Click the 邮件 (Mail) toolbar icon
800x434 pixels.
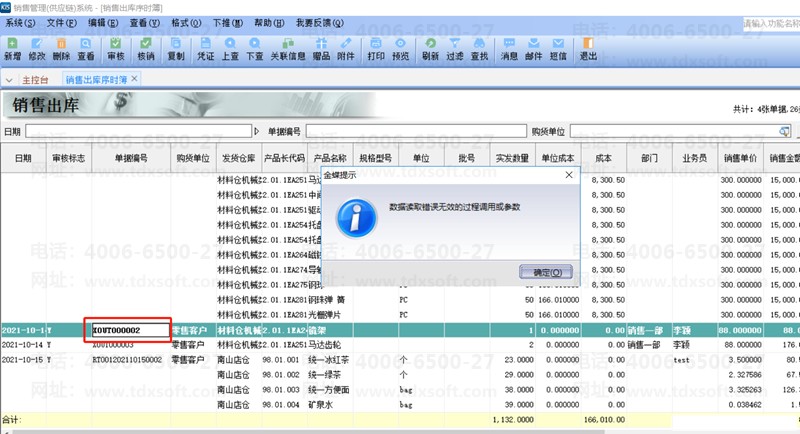[x=534, y=49]
